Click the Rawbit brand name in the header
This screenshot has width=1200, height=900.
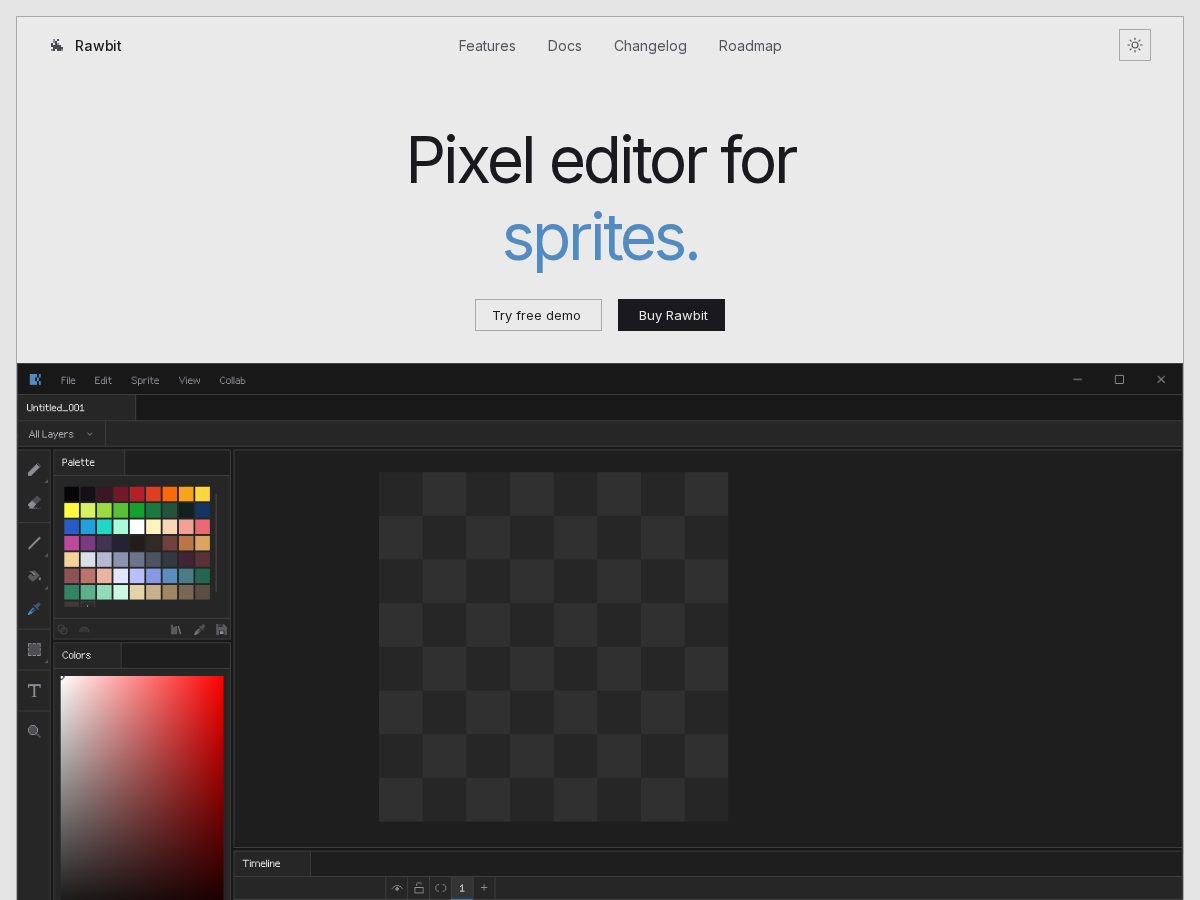click(98, 46)
